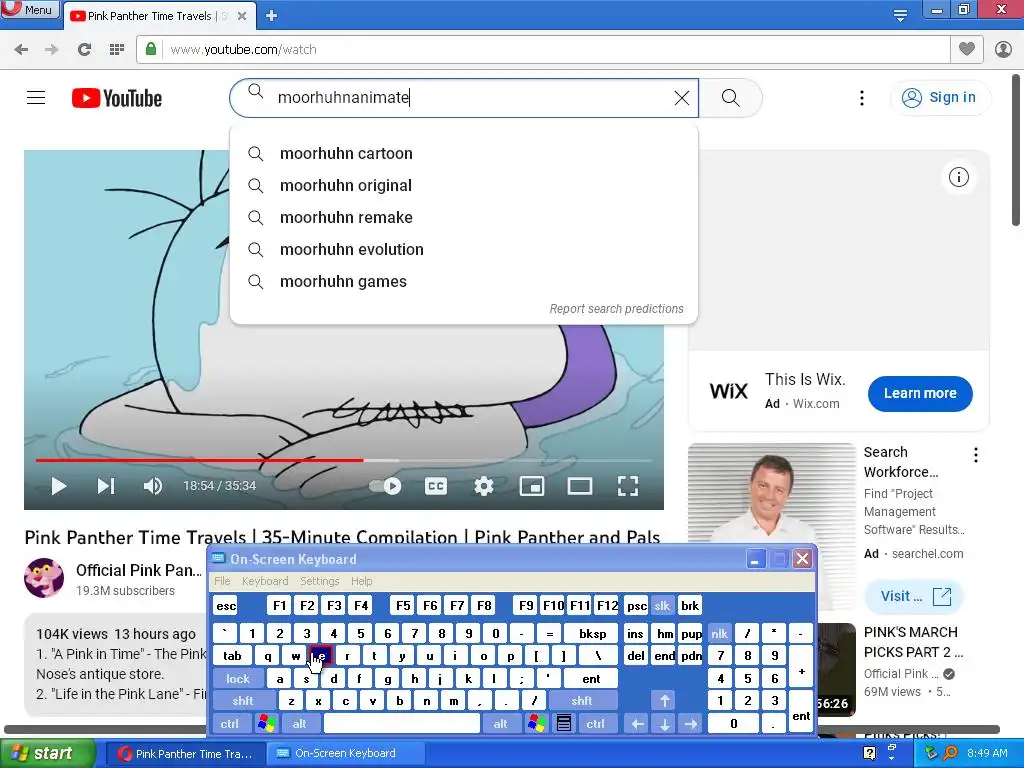
Task: Click Report search predictions link
Action: point(616,309)
